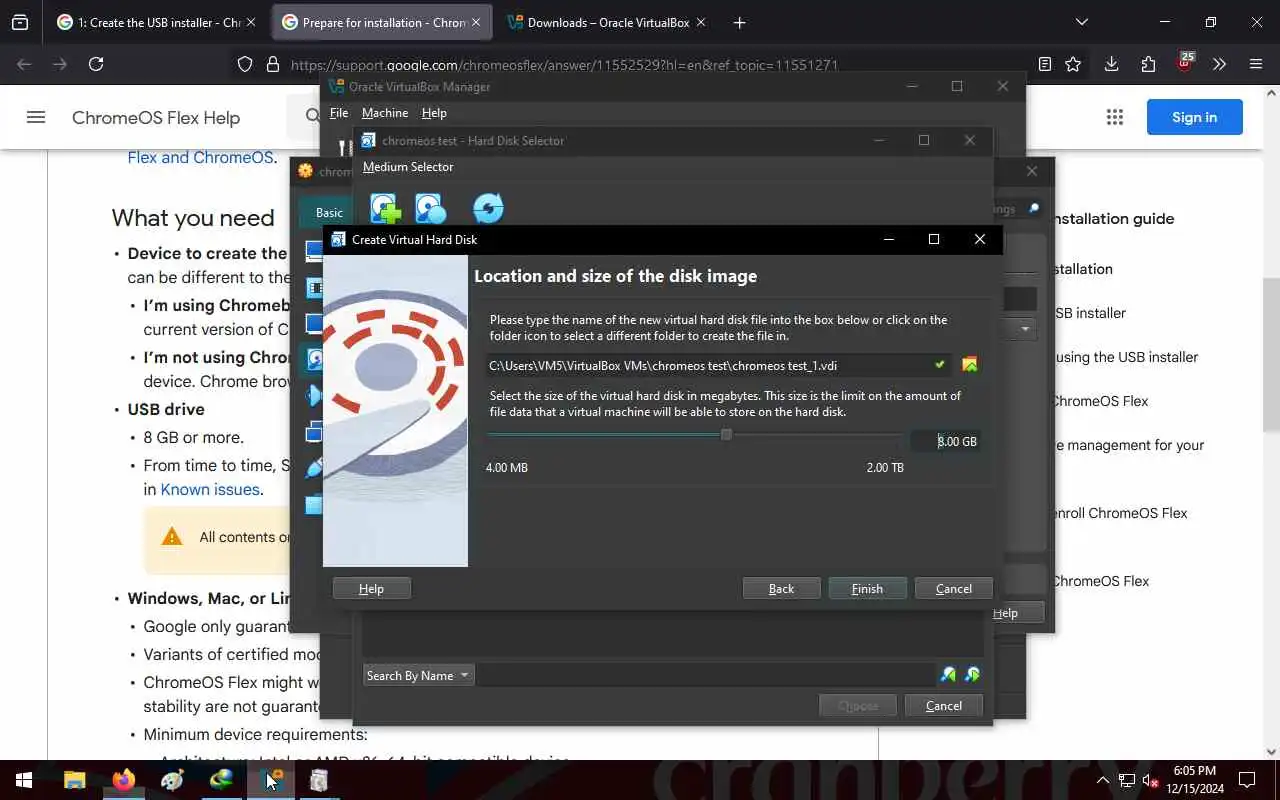Open the Firefox application menu
Image resolution: width=1280 pixels, height=800 pixels.
coord(1256,64)
